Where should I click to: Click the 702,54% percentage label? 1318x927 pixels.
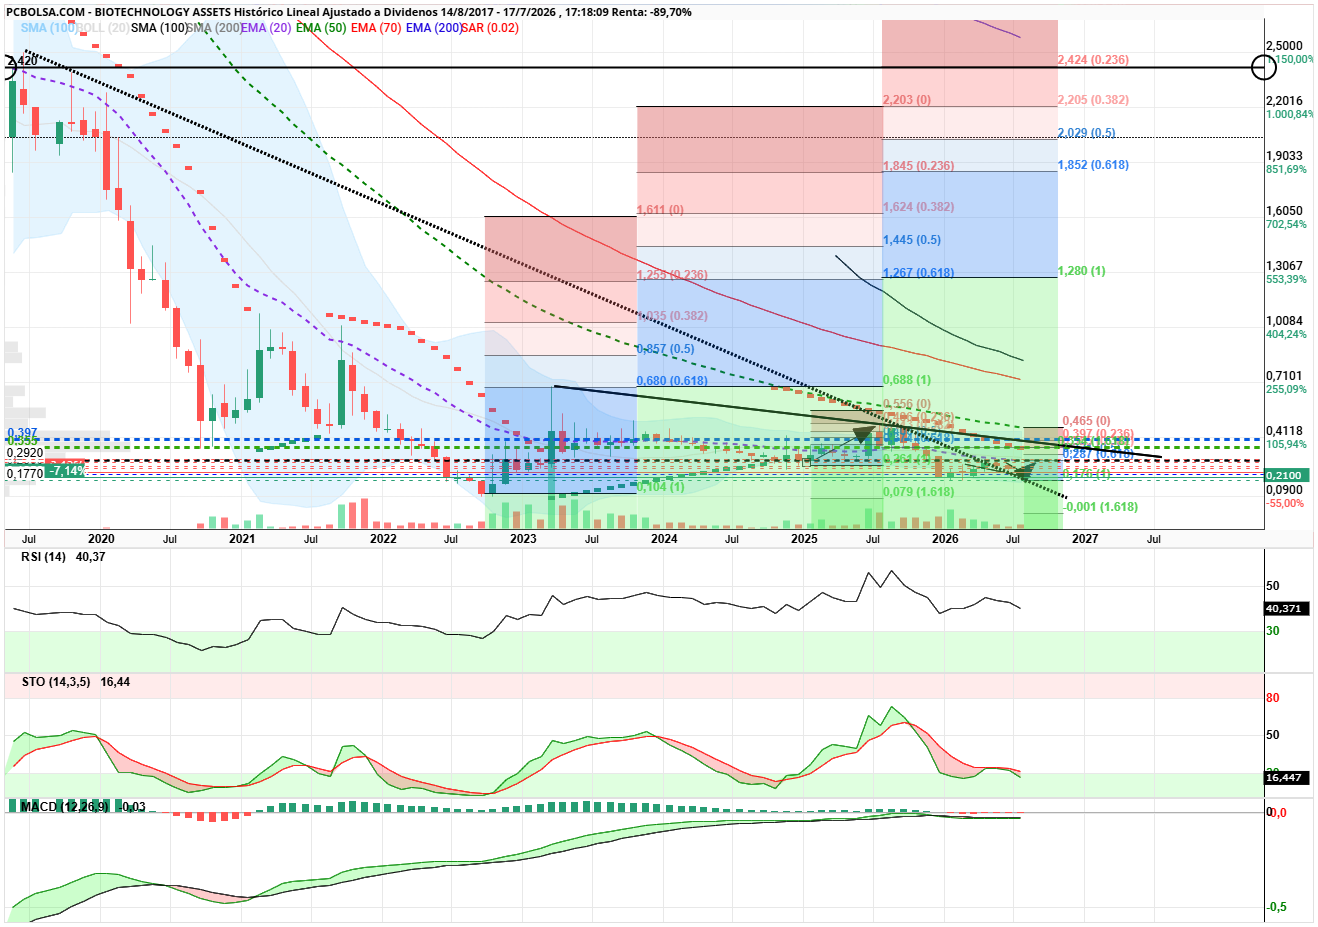pos(1286,224)
